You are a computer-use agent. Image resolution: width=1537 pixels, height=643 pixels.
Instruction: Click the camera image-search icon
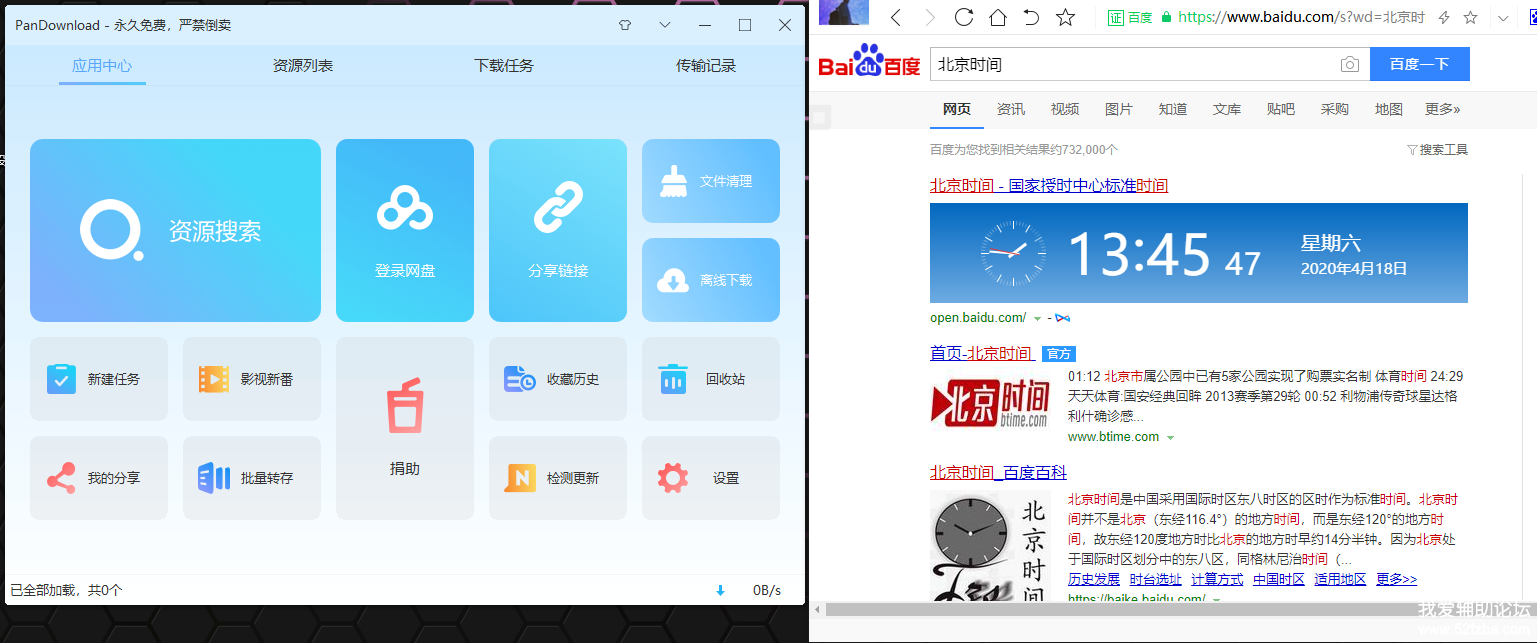1350,65
